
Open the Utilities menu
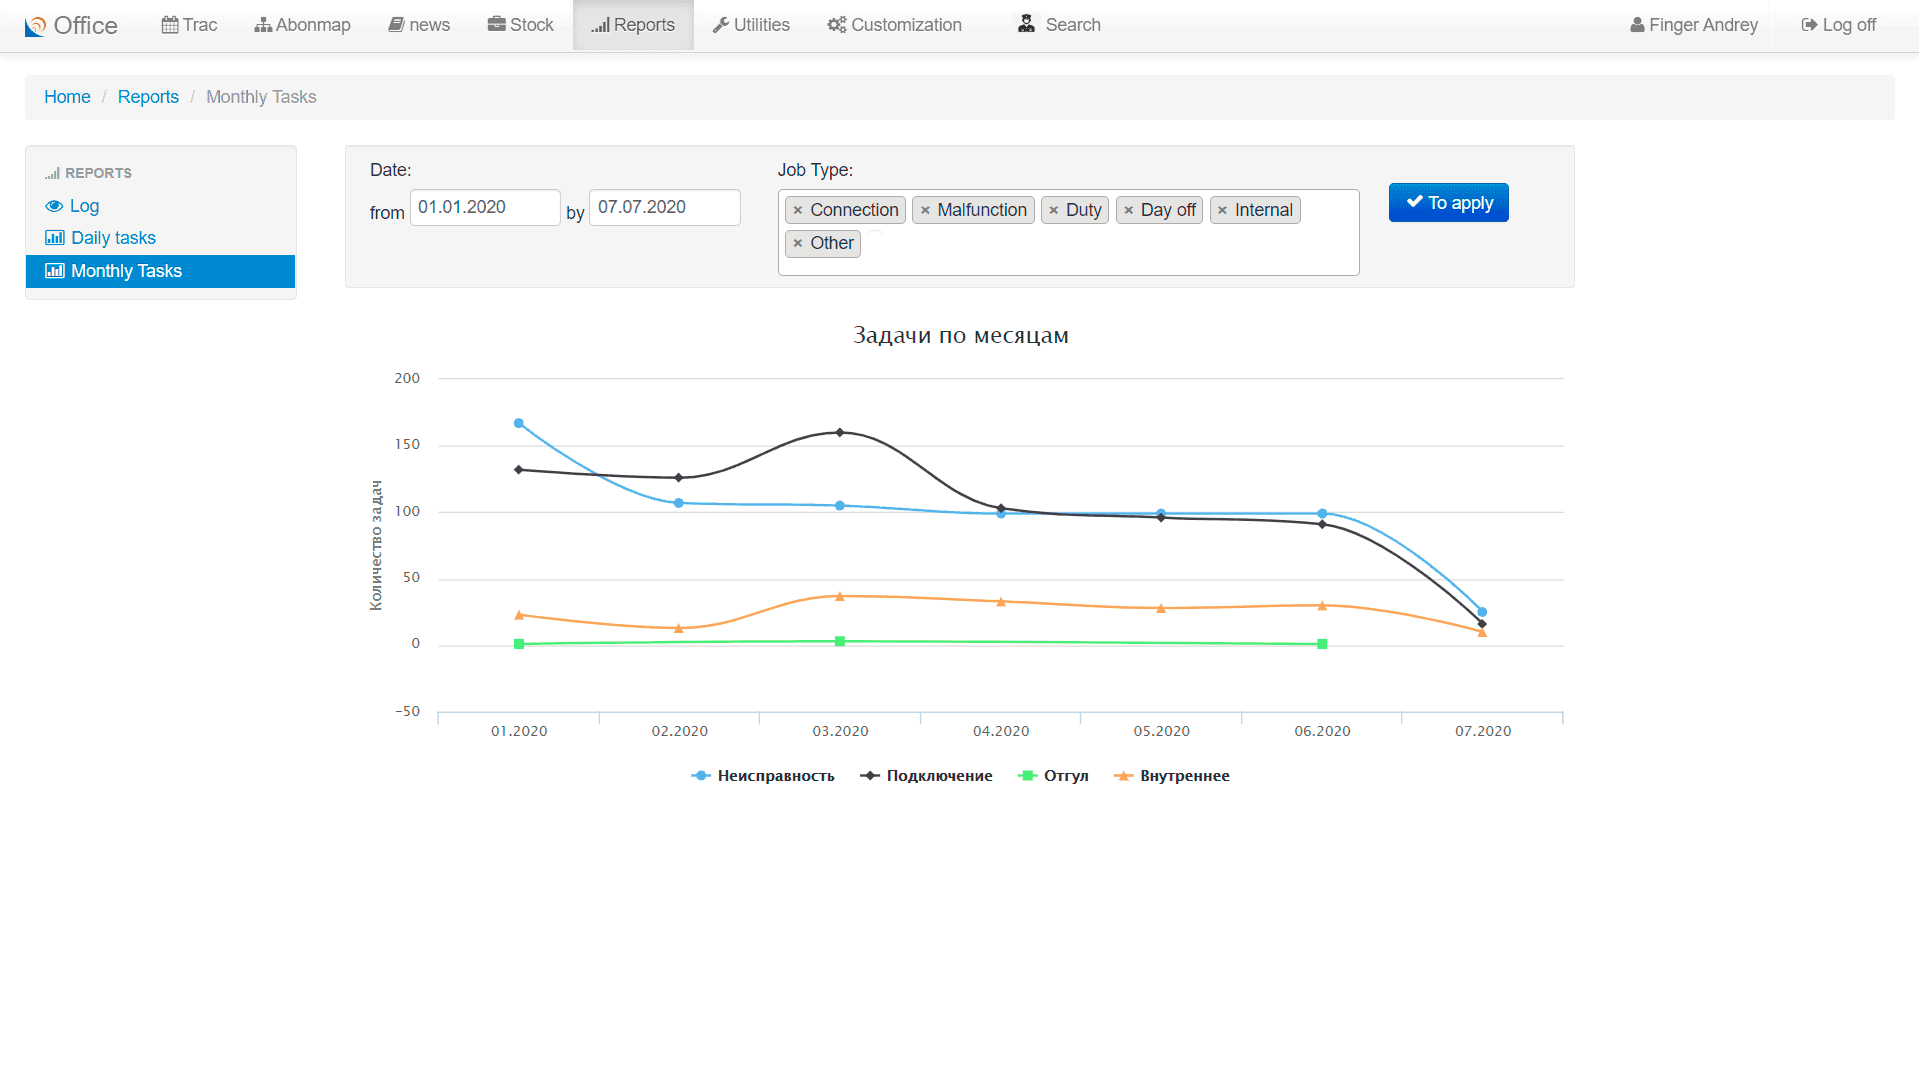click(x=751, y=25)
